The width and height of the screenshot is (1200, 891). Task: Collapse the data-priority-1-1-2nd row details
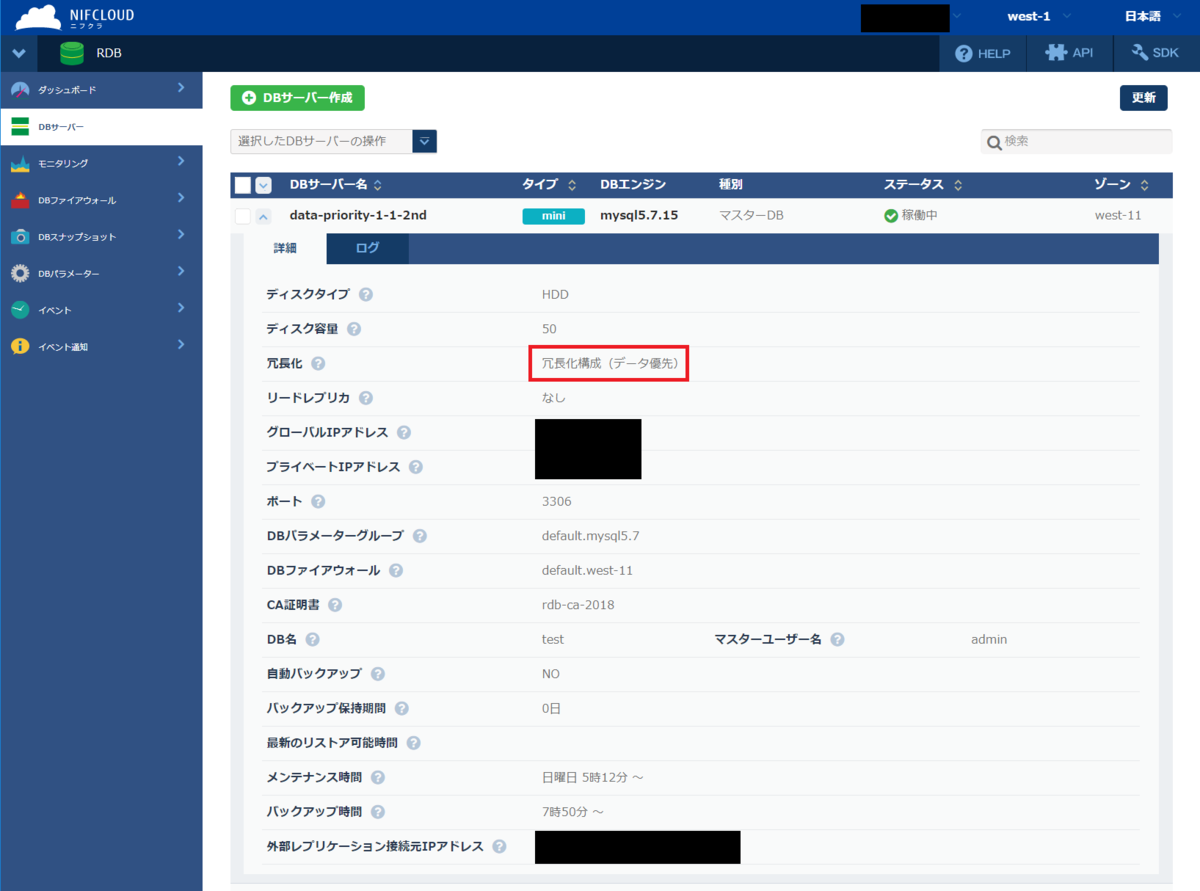click(x=263, y=216)
